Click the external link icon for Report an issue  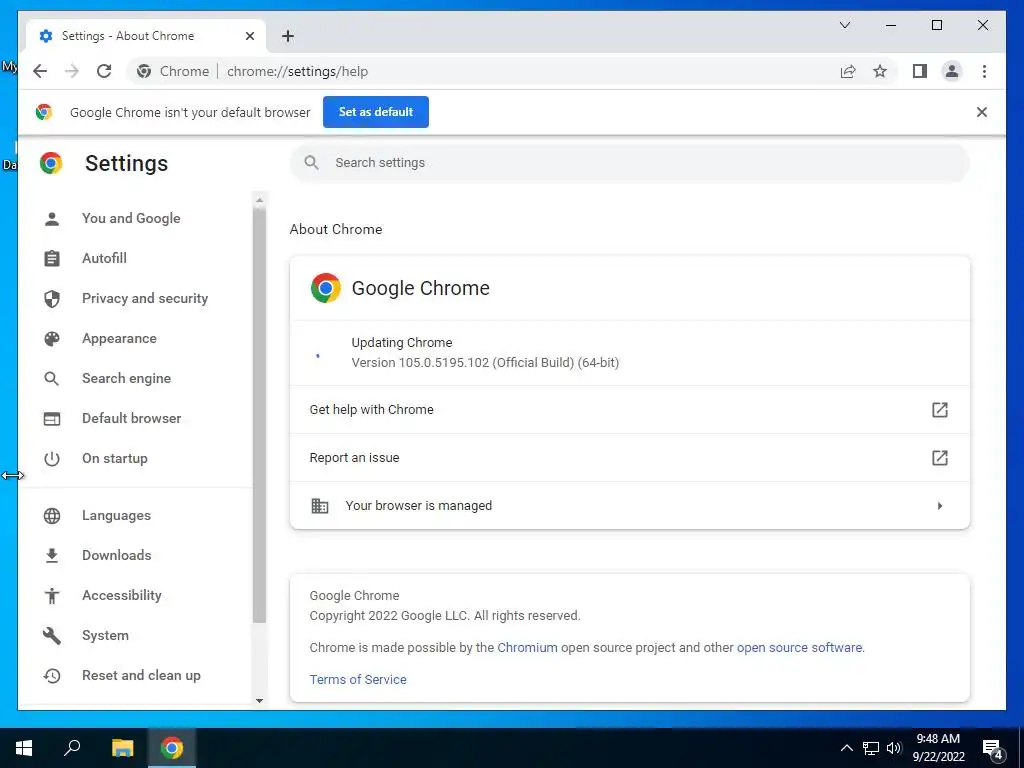pos(939,458)
